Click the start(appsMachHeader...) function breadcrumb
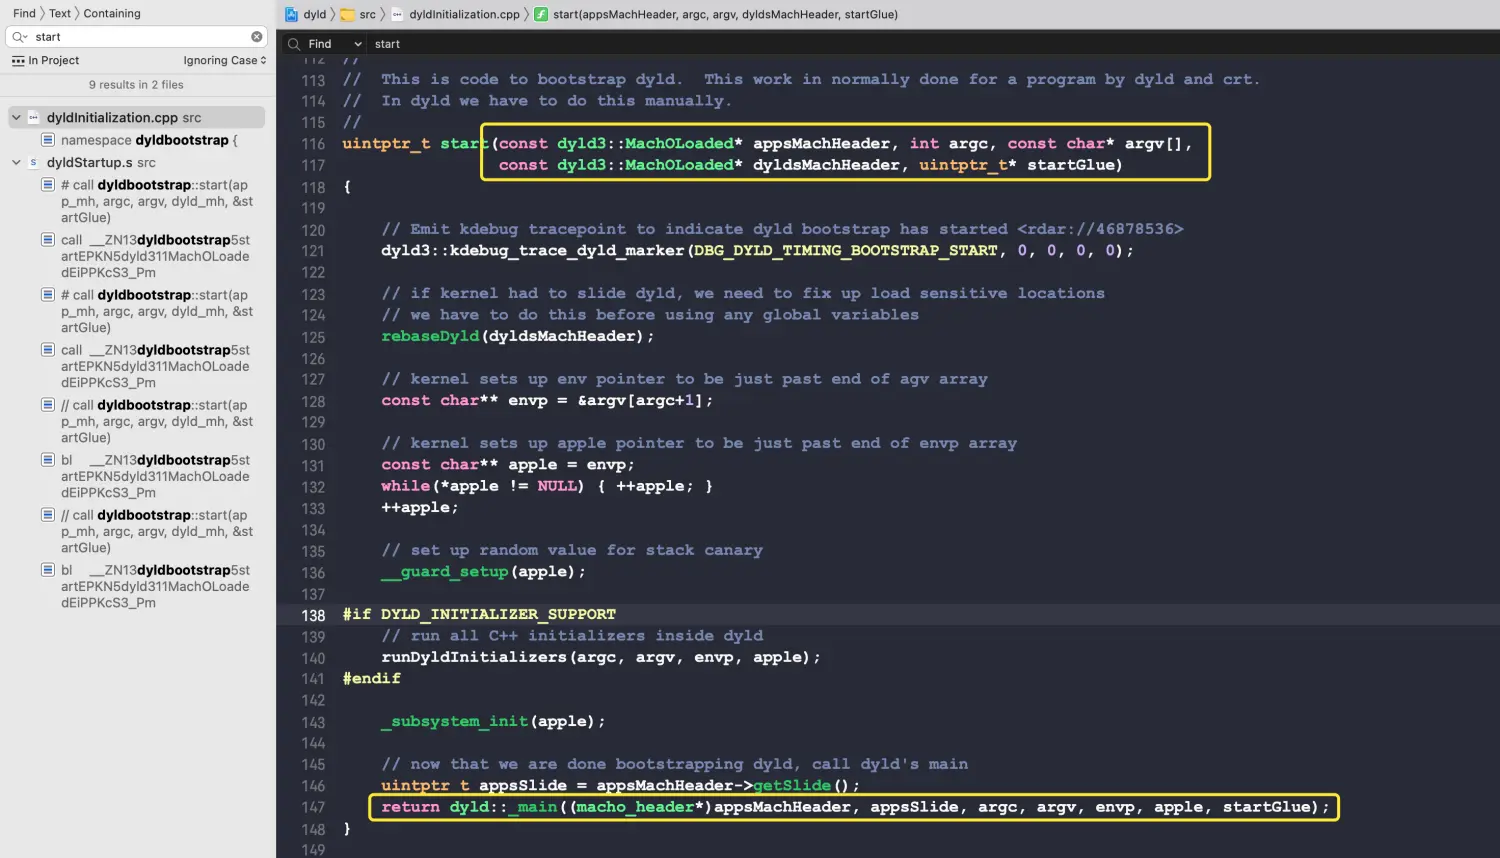The image size is (1500, 858). point(725,14)
